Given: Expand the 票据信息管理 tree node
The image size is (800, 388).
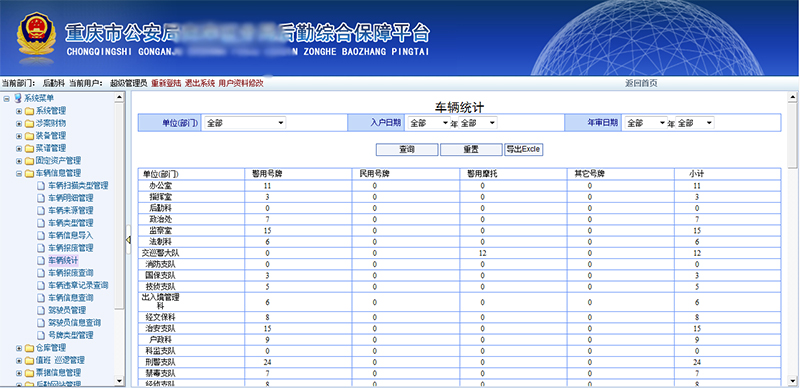Looking at the screenshot, I should click(x=19, y=373).
